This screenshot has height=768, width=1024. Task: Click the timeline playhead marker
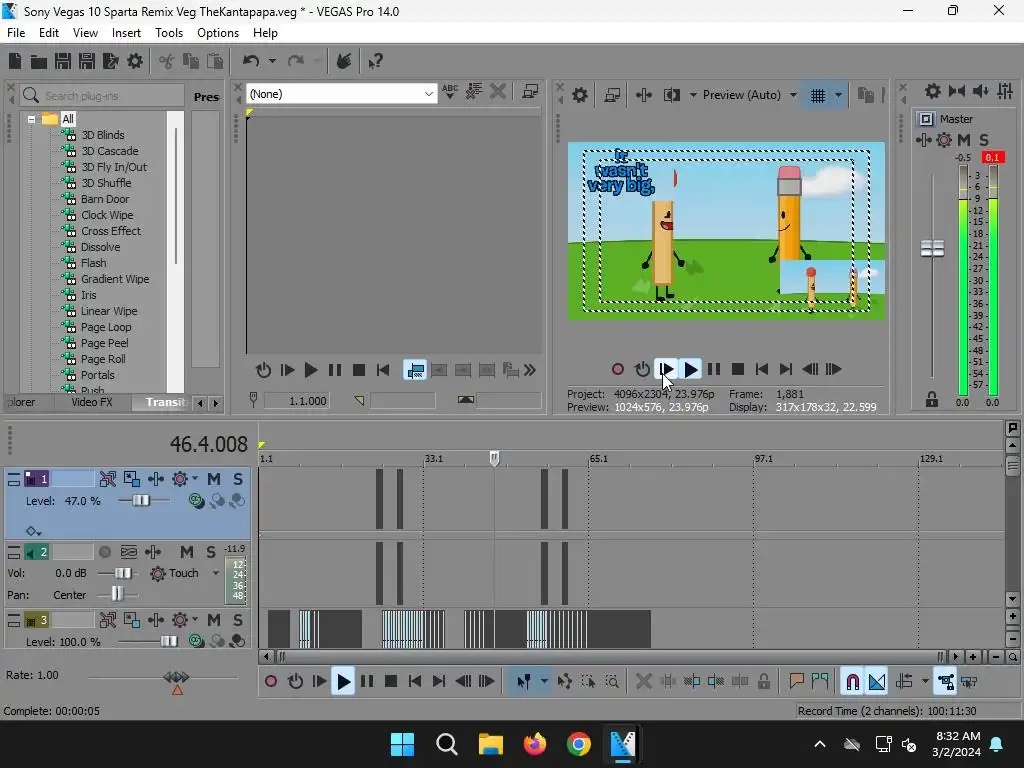pos(494,458)
